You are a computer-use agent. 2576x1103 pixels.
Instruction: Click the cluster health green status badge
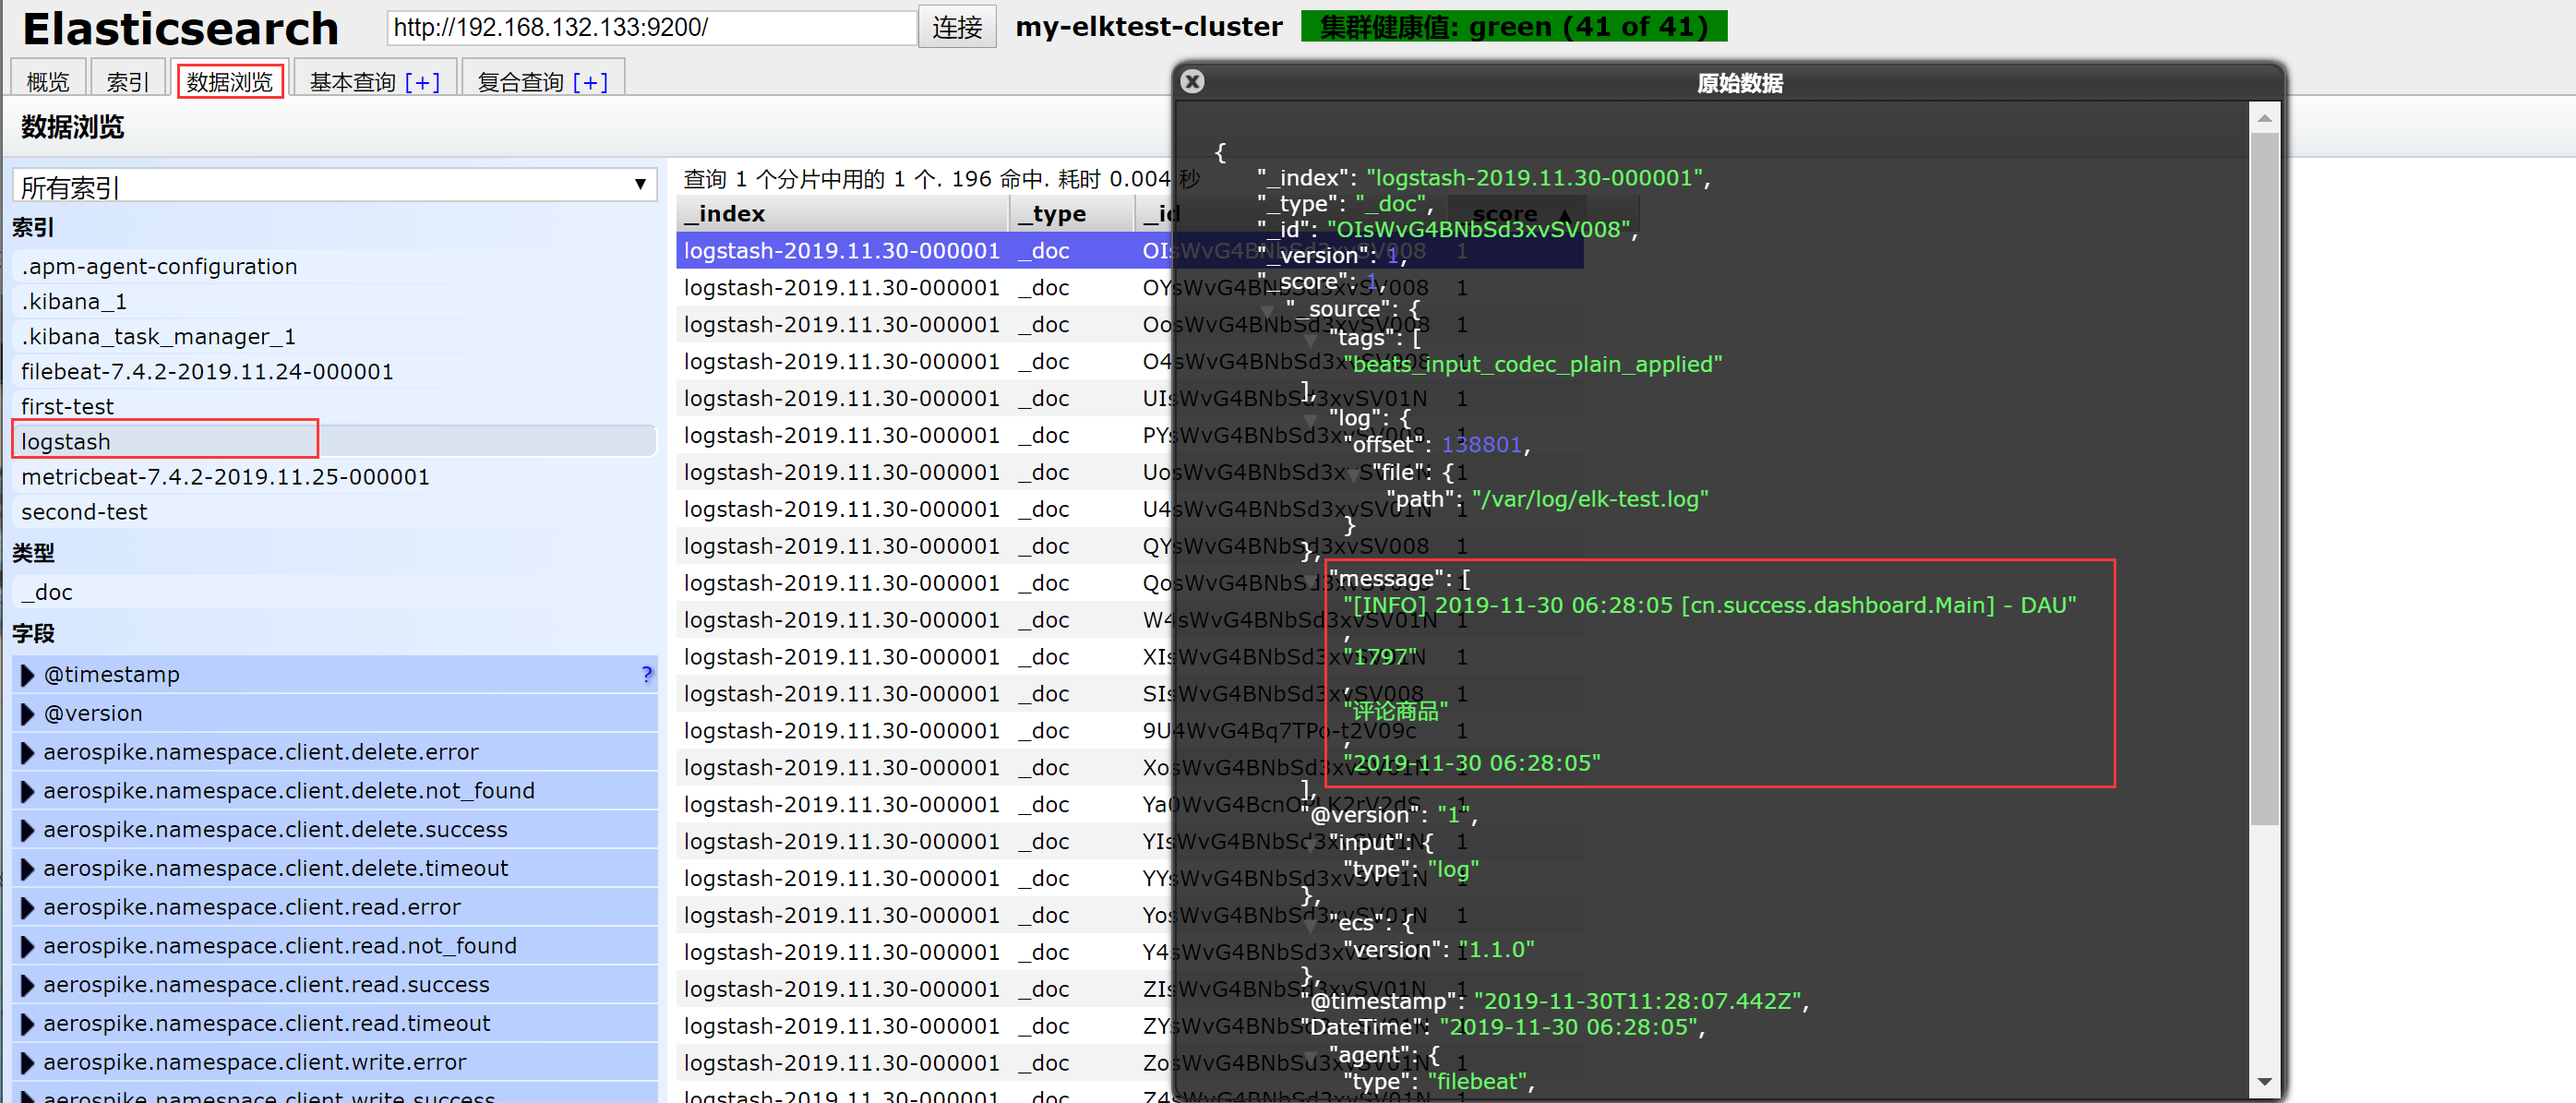point(1514,27)
